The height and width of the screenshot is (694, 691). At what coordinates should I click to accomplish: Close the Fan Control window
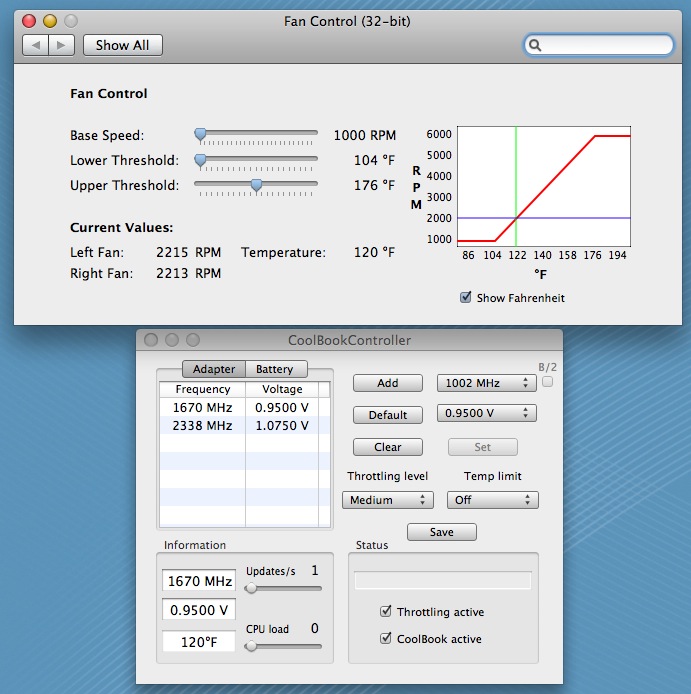29,21
